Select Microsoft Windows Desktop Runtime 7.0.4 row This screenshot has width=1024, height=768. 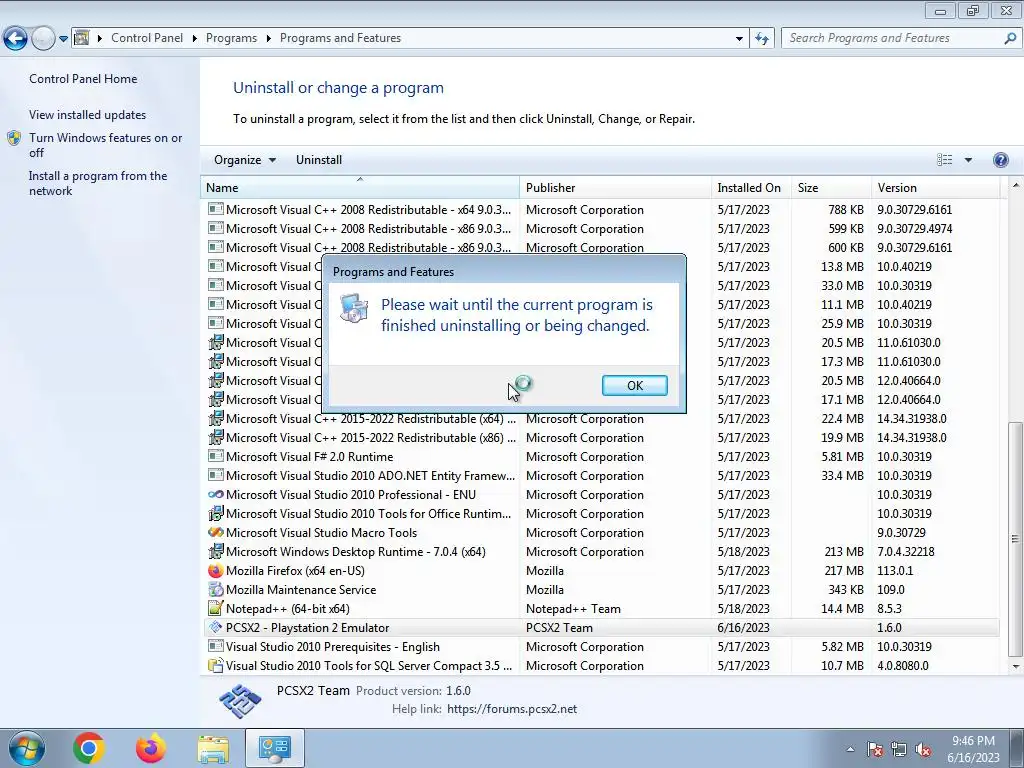click(x=601, y=552)
